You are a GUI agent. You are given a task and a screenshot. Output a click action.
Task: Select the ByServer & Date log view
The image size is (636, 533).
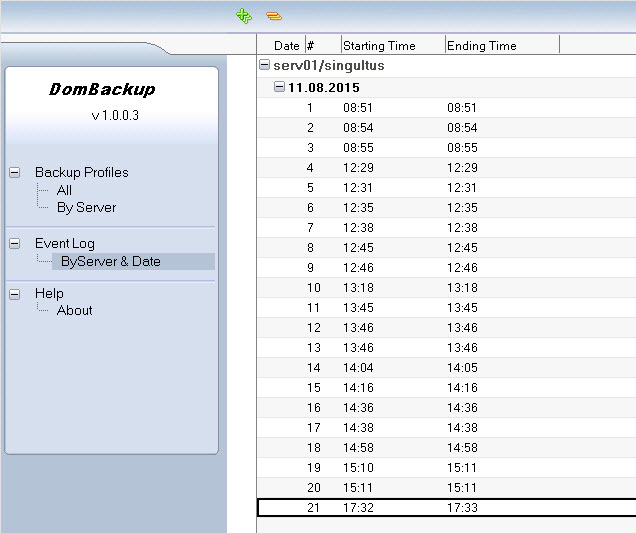coord(110,262)
